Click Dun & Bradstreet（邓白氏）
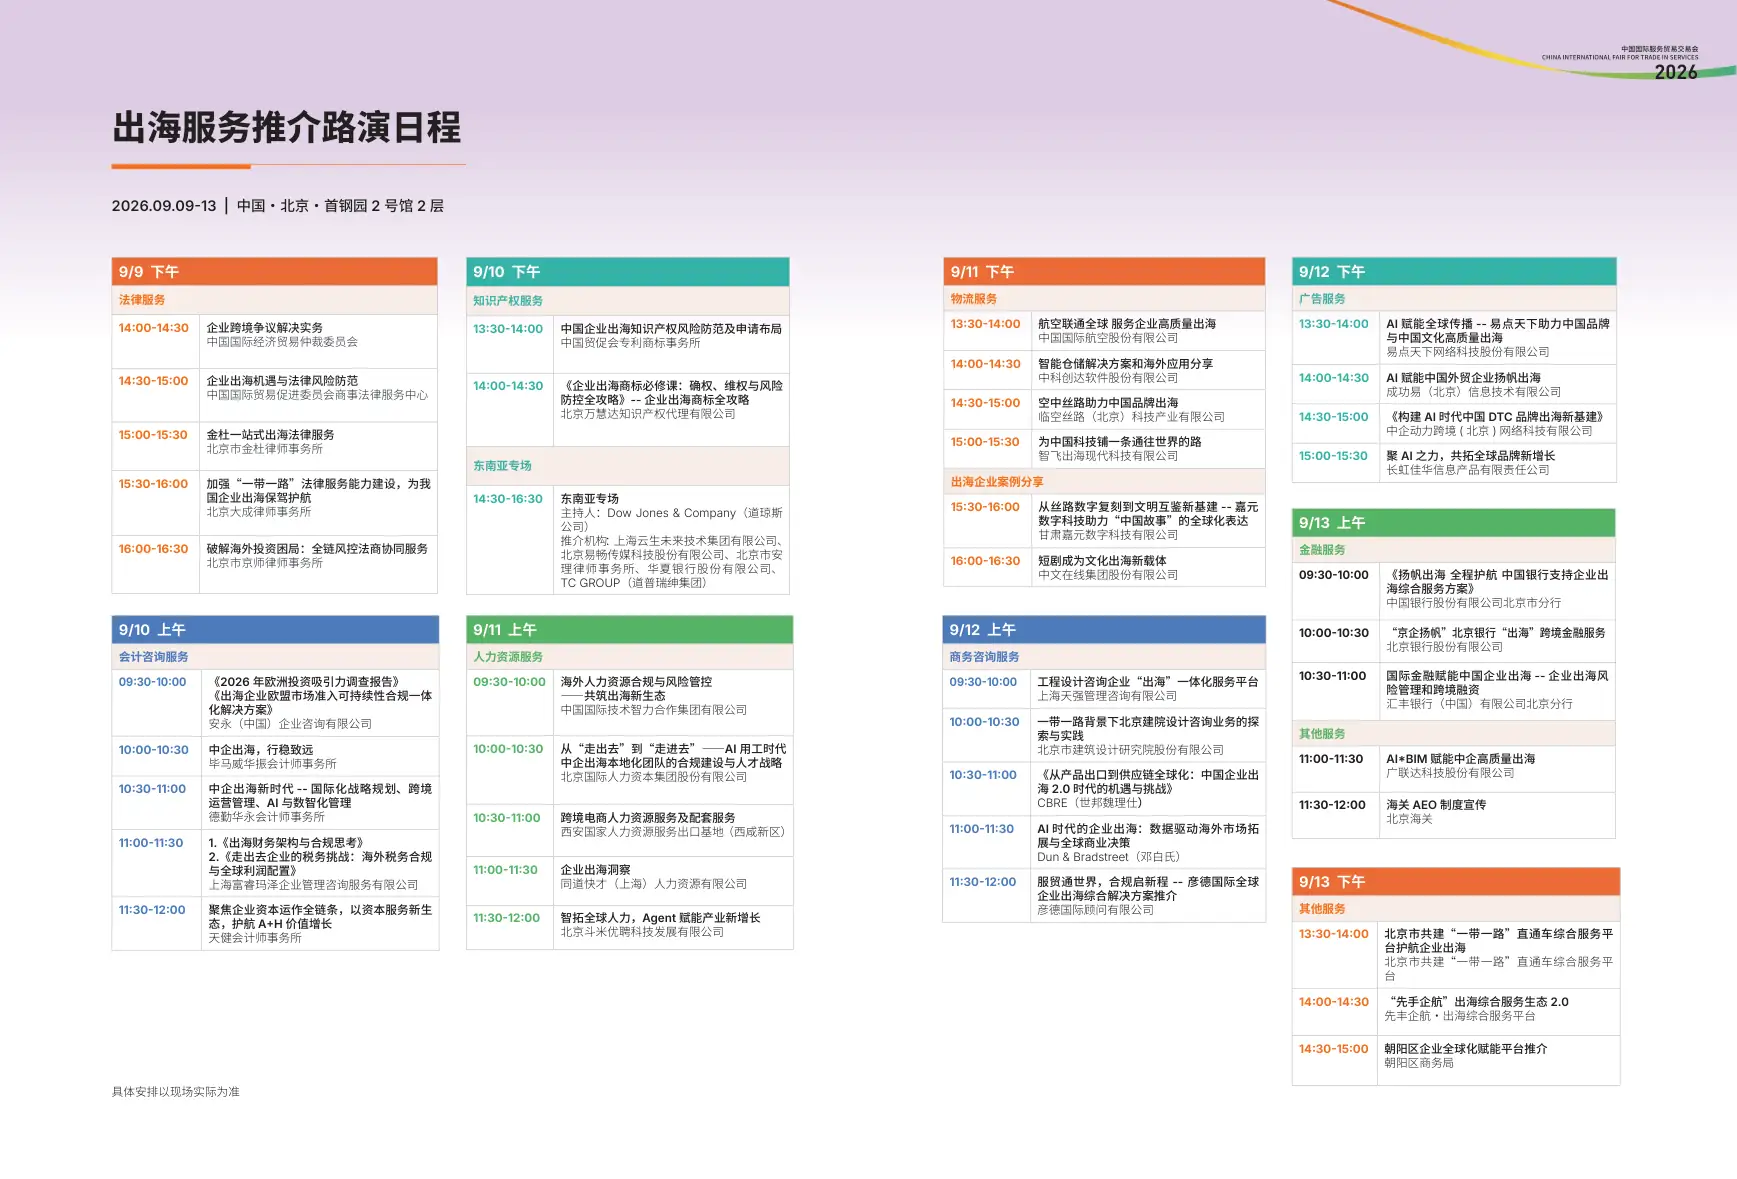Image resolution: width=1737 pixels, height=1179 pixels. pos(1108,857)
